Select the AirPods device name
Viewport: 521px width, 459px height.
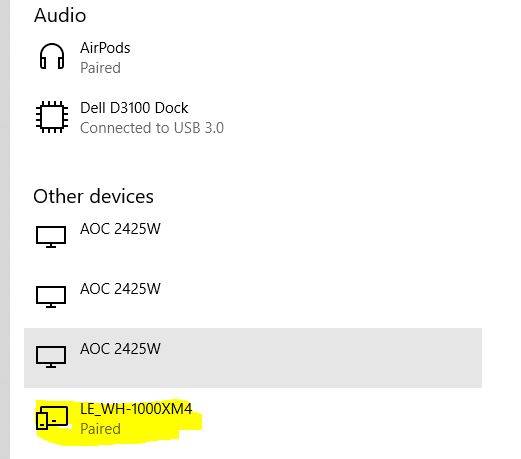point(105,48)
